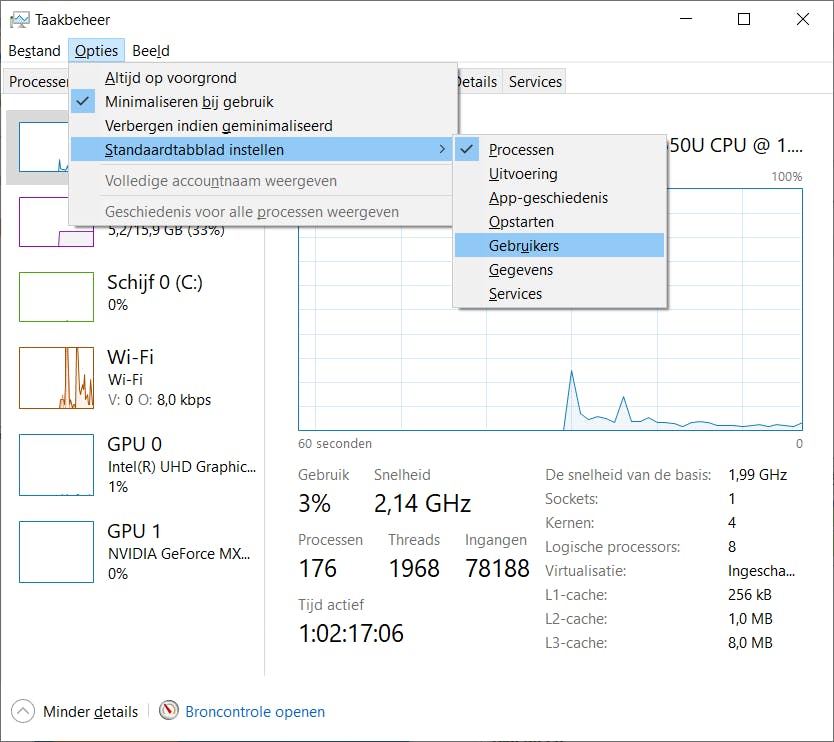Uncheck Minimaliseren bij gebruik

pos(189,102)
